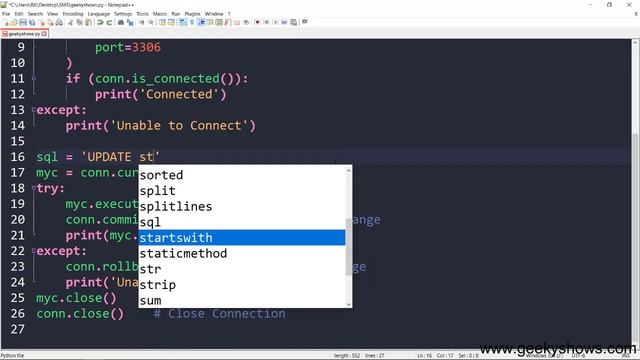This screenshot has width=640, height=360.
Task: Toggle file Monitoring eye icon
Action: (246, 22)
